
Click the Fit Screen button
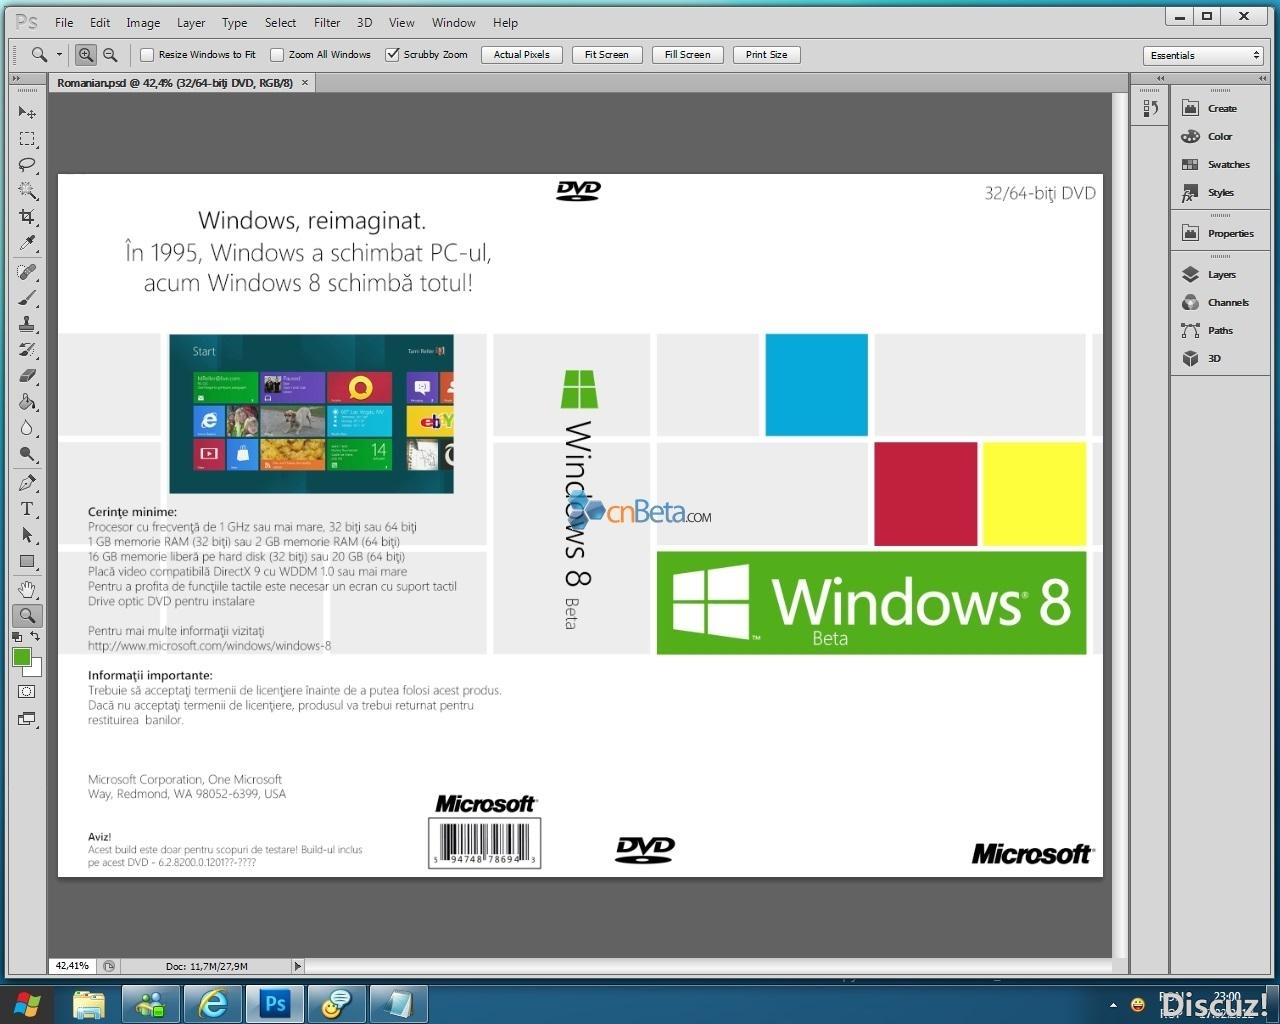click(x=607, y=55)
